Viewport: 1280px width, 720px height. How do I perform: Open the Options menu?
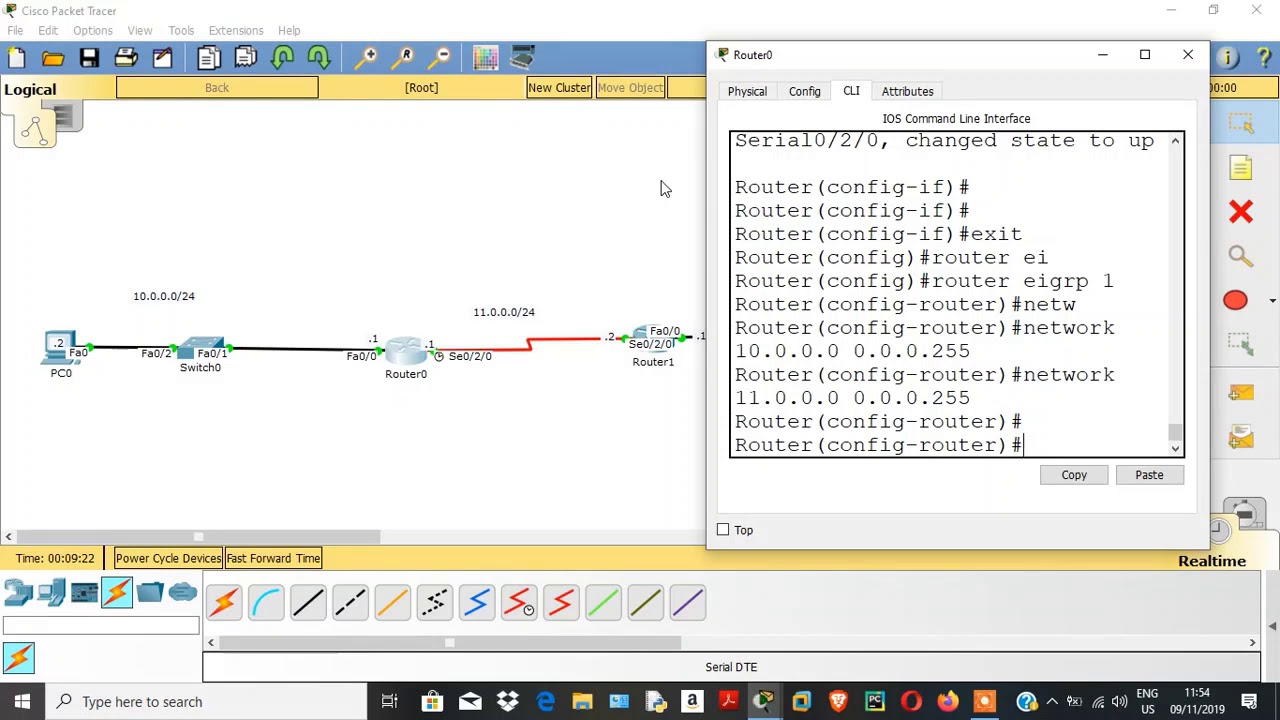tap(92, 30)
